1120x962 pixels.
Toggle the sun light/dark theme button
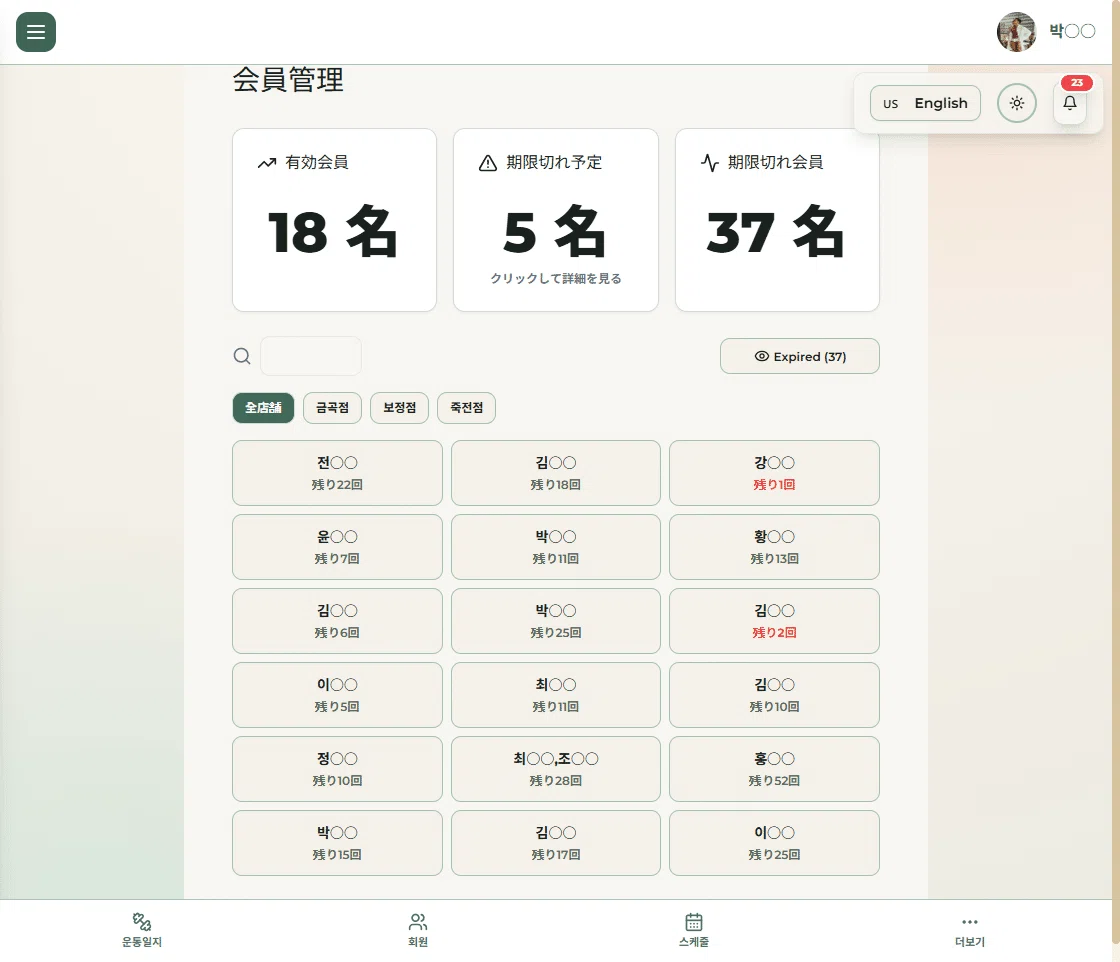(x=1016, y=104)
